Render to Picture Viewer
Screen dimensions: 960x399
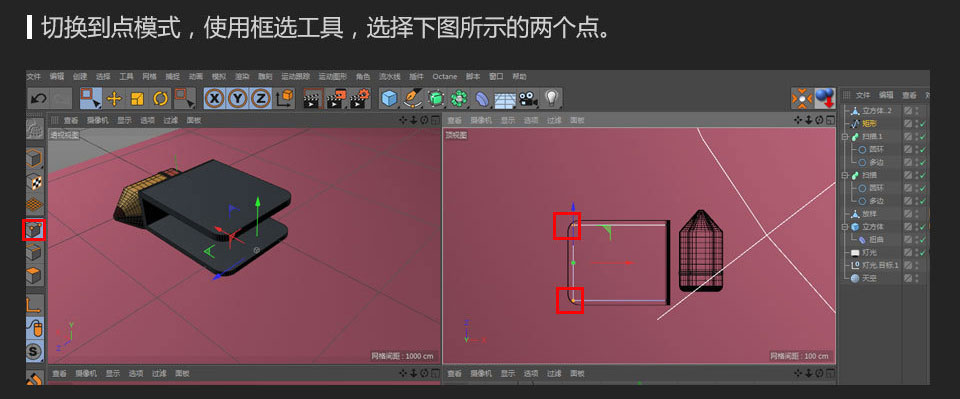[336, 98]
